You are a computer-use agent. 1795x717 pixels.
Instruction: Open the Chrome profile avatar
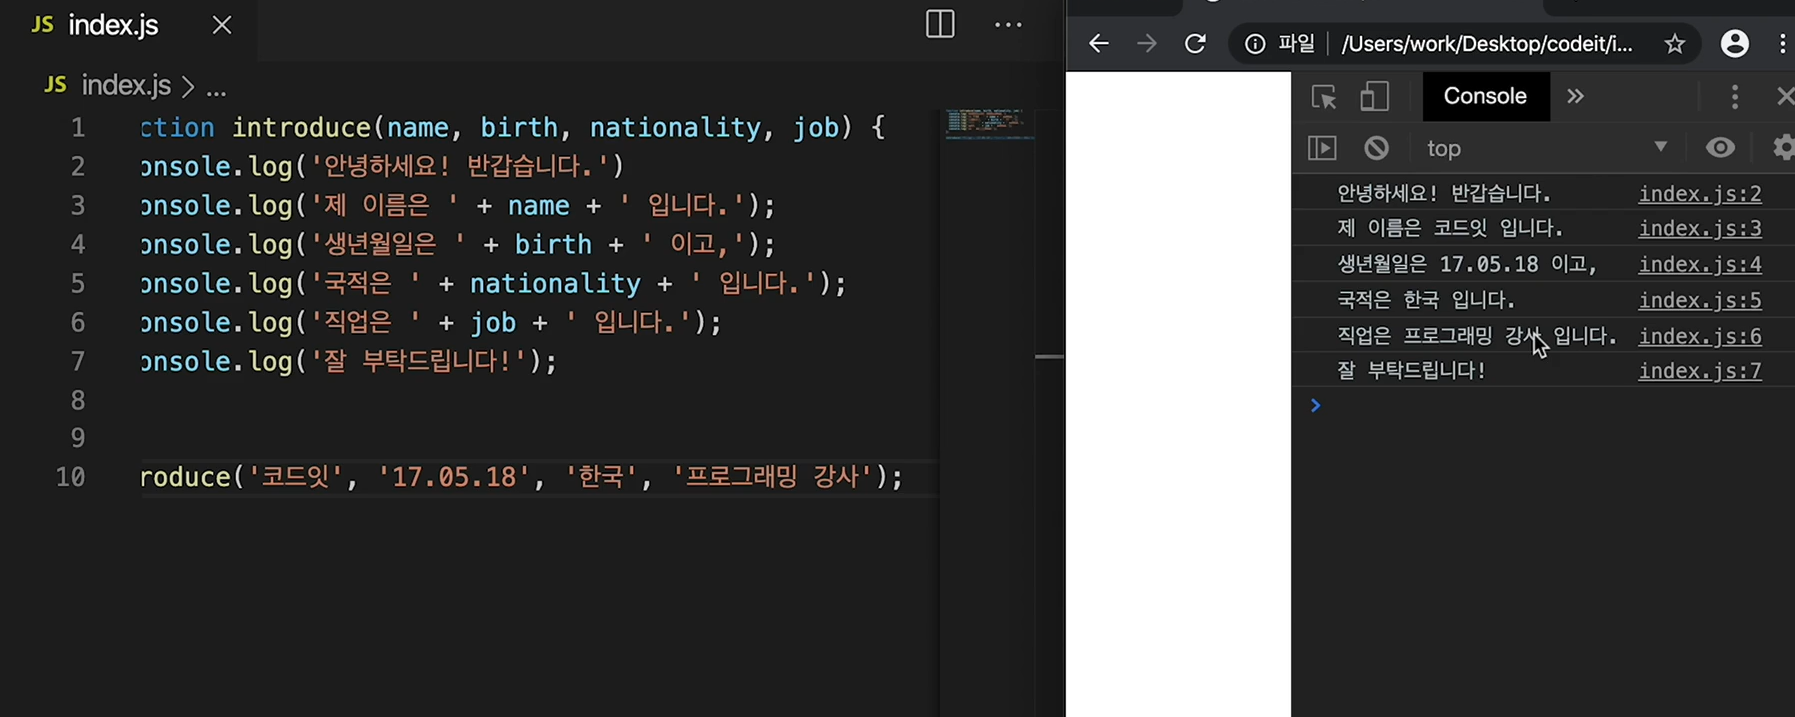[1735, 44]
